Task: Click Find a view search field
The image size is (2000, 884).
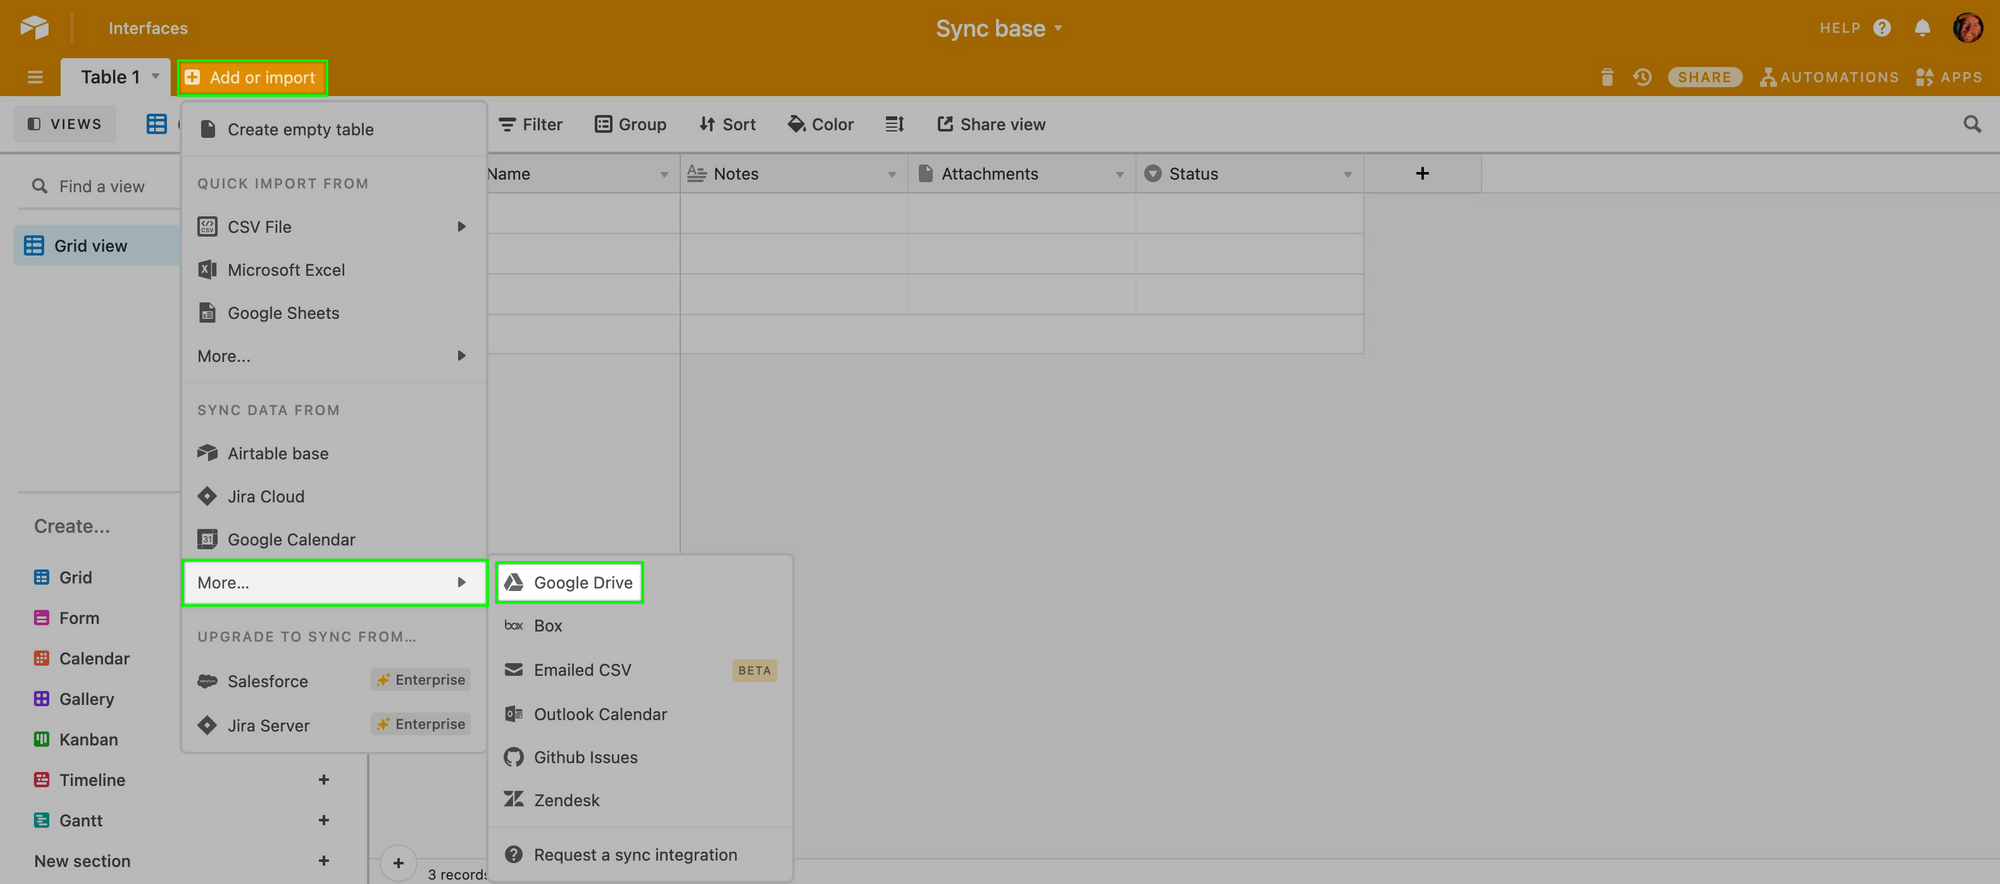Action: 102,186
